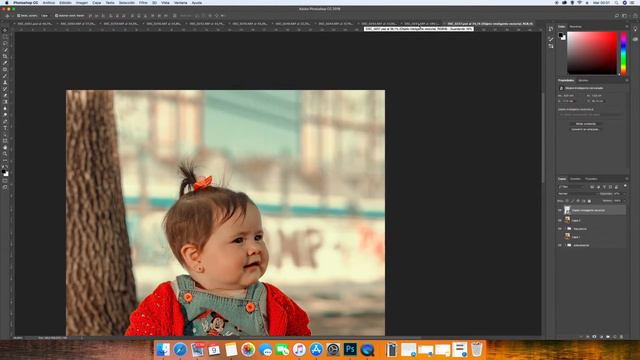This screenshot has height=360, width=640.
Task: Switch to the Canales tab
Action: [575, 179]
